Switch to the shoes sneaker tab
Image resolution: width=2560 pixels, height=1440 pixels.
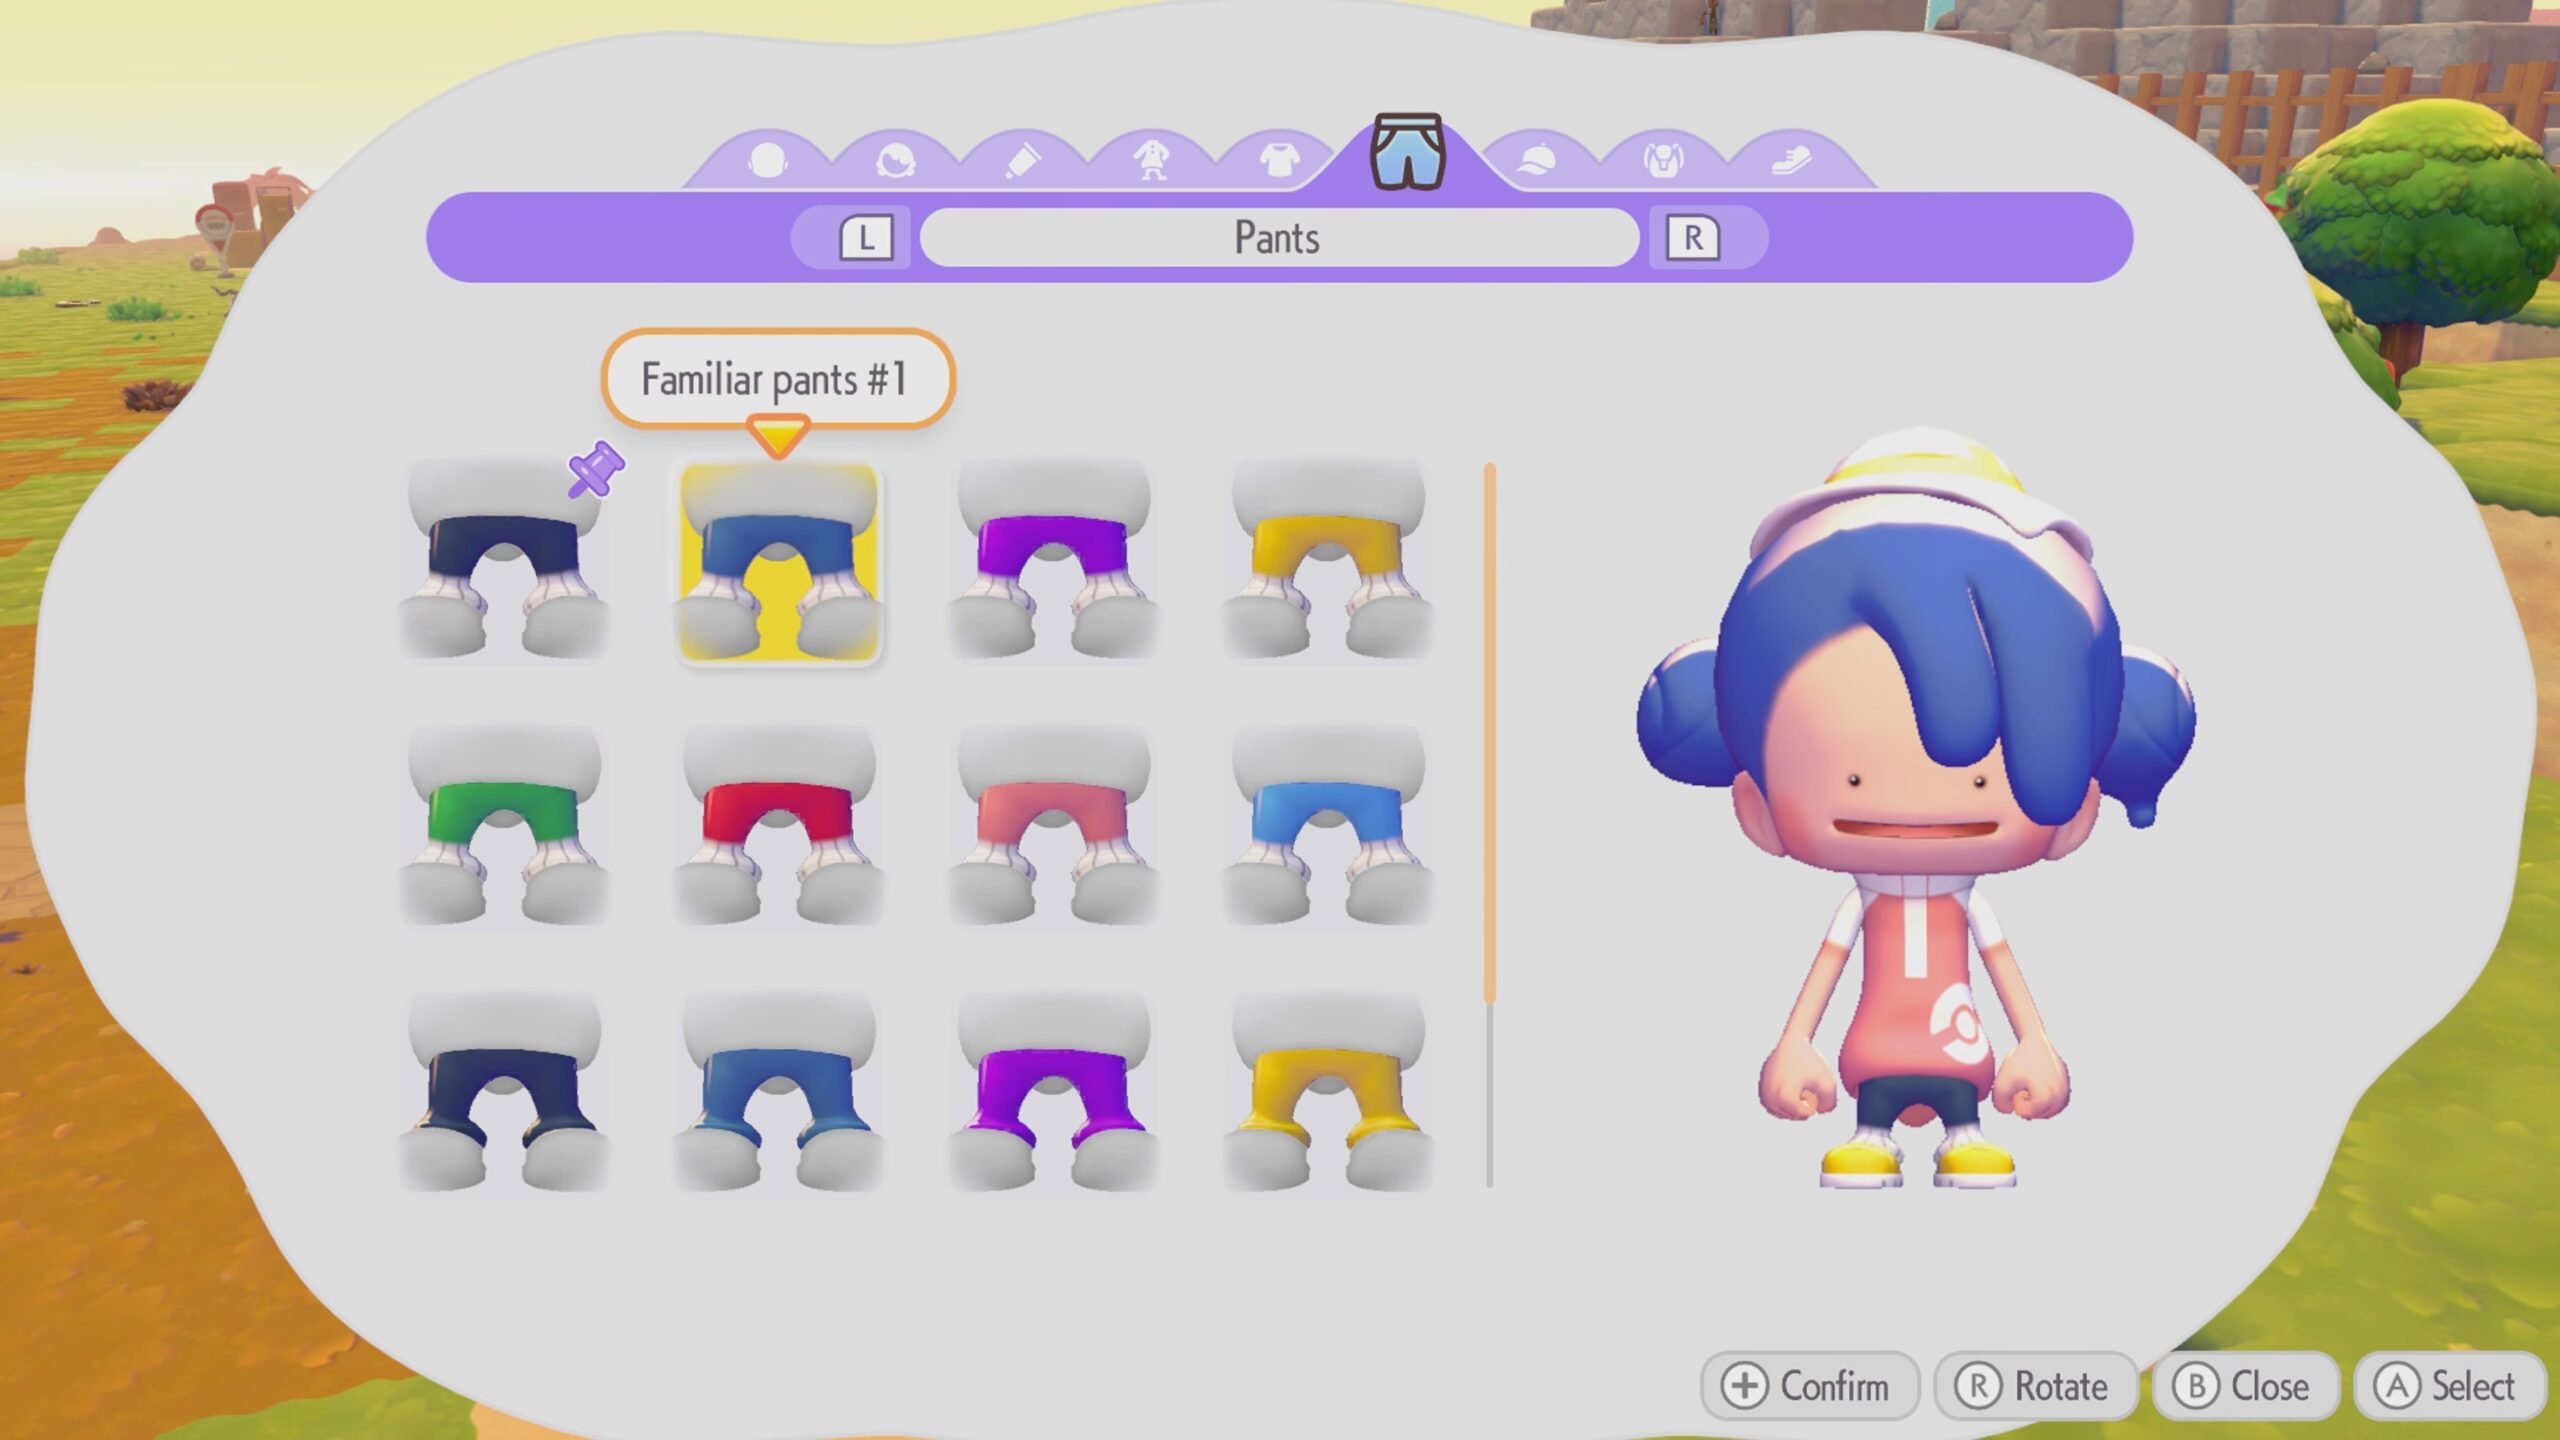point(1791,160)
